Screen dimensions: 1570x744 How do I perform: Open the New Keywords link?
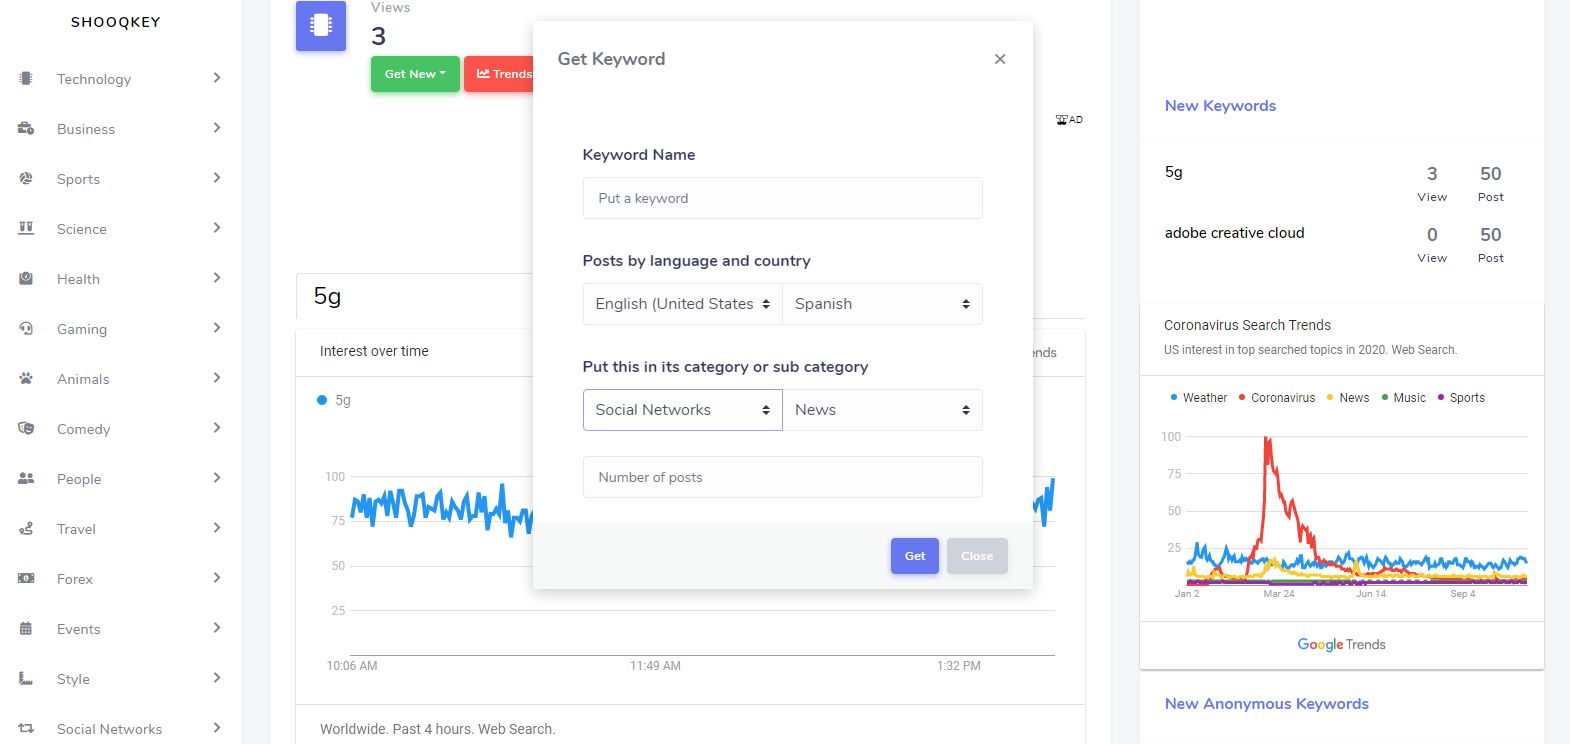tap(1220, 106)
